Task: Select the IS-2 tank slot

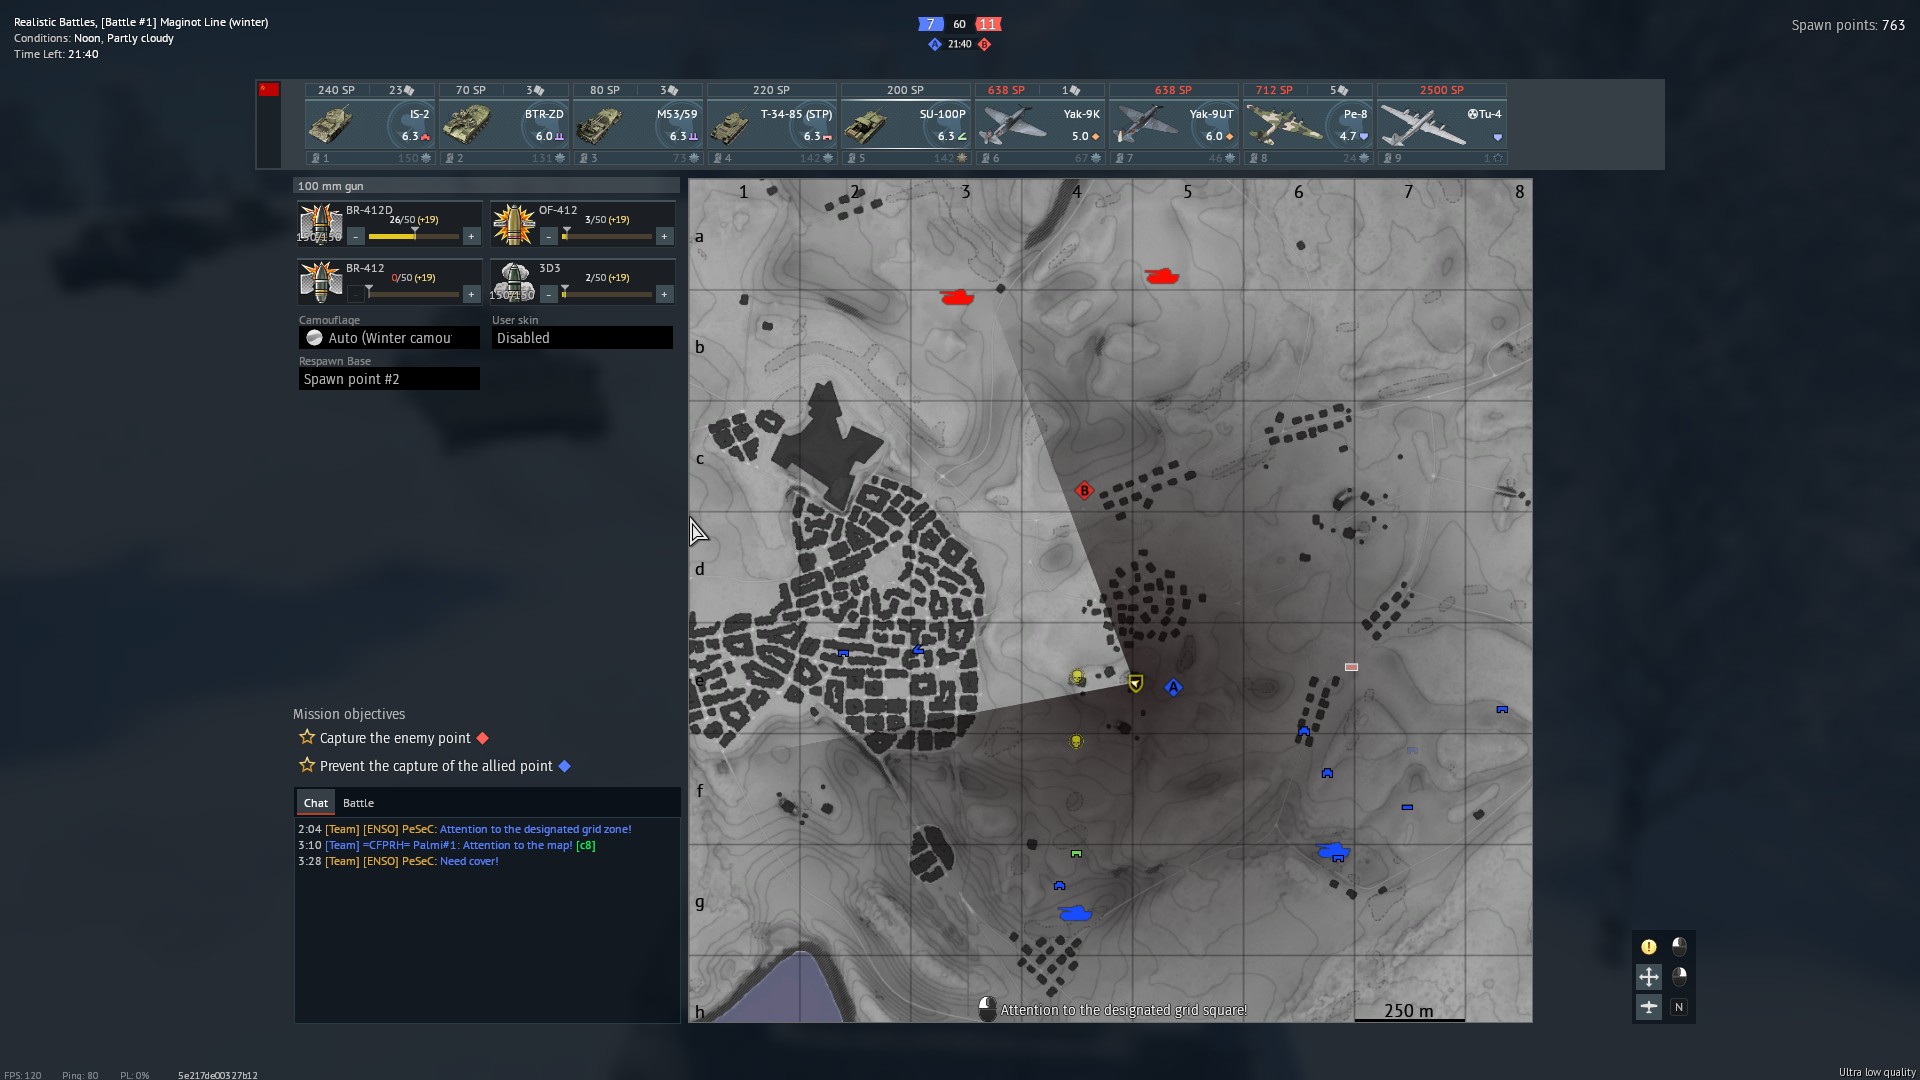Action: tap(370, 124)
